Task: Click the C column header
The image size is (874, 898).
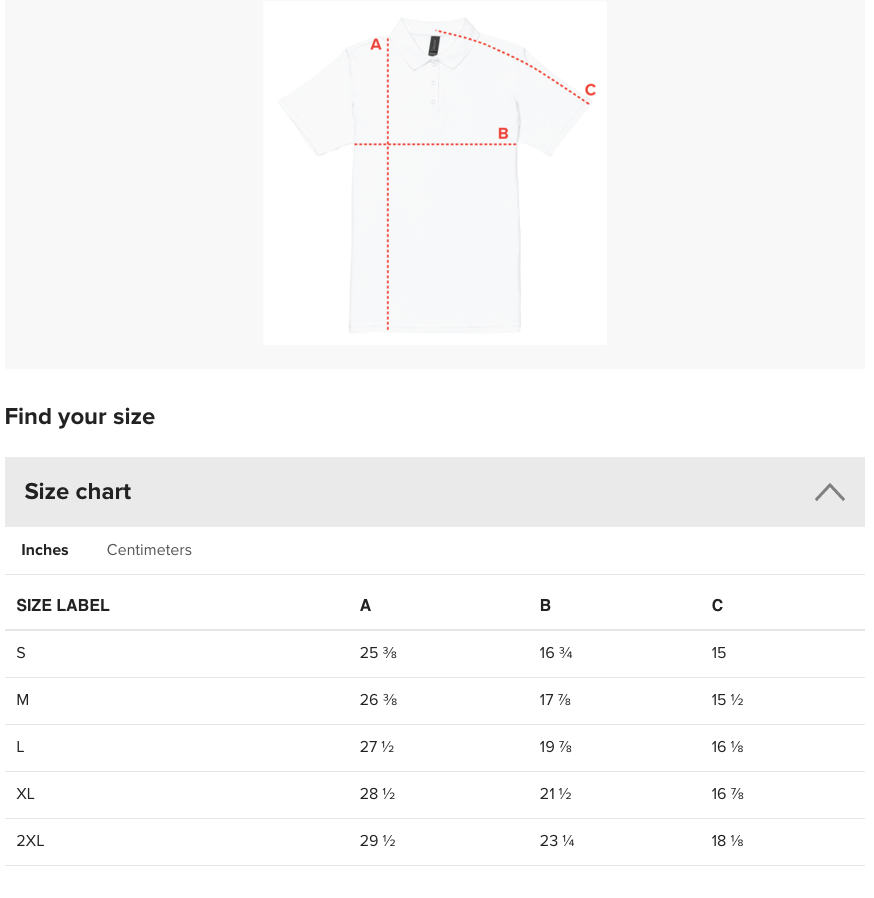Action: pyautogui.click(x=717, y=605)
